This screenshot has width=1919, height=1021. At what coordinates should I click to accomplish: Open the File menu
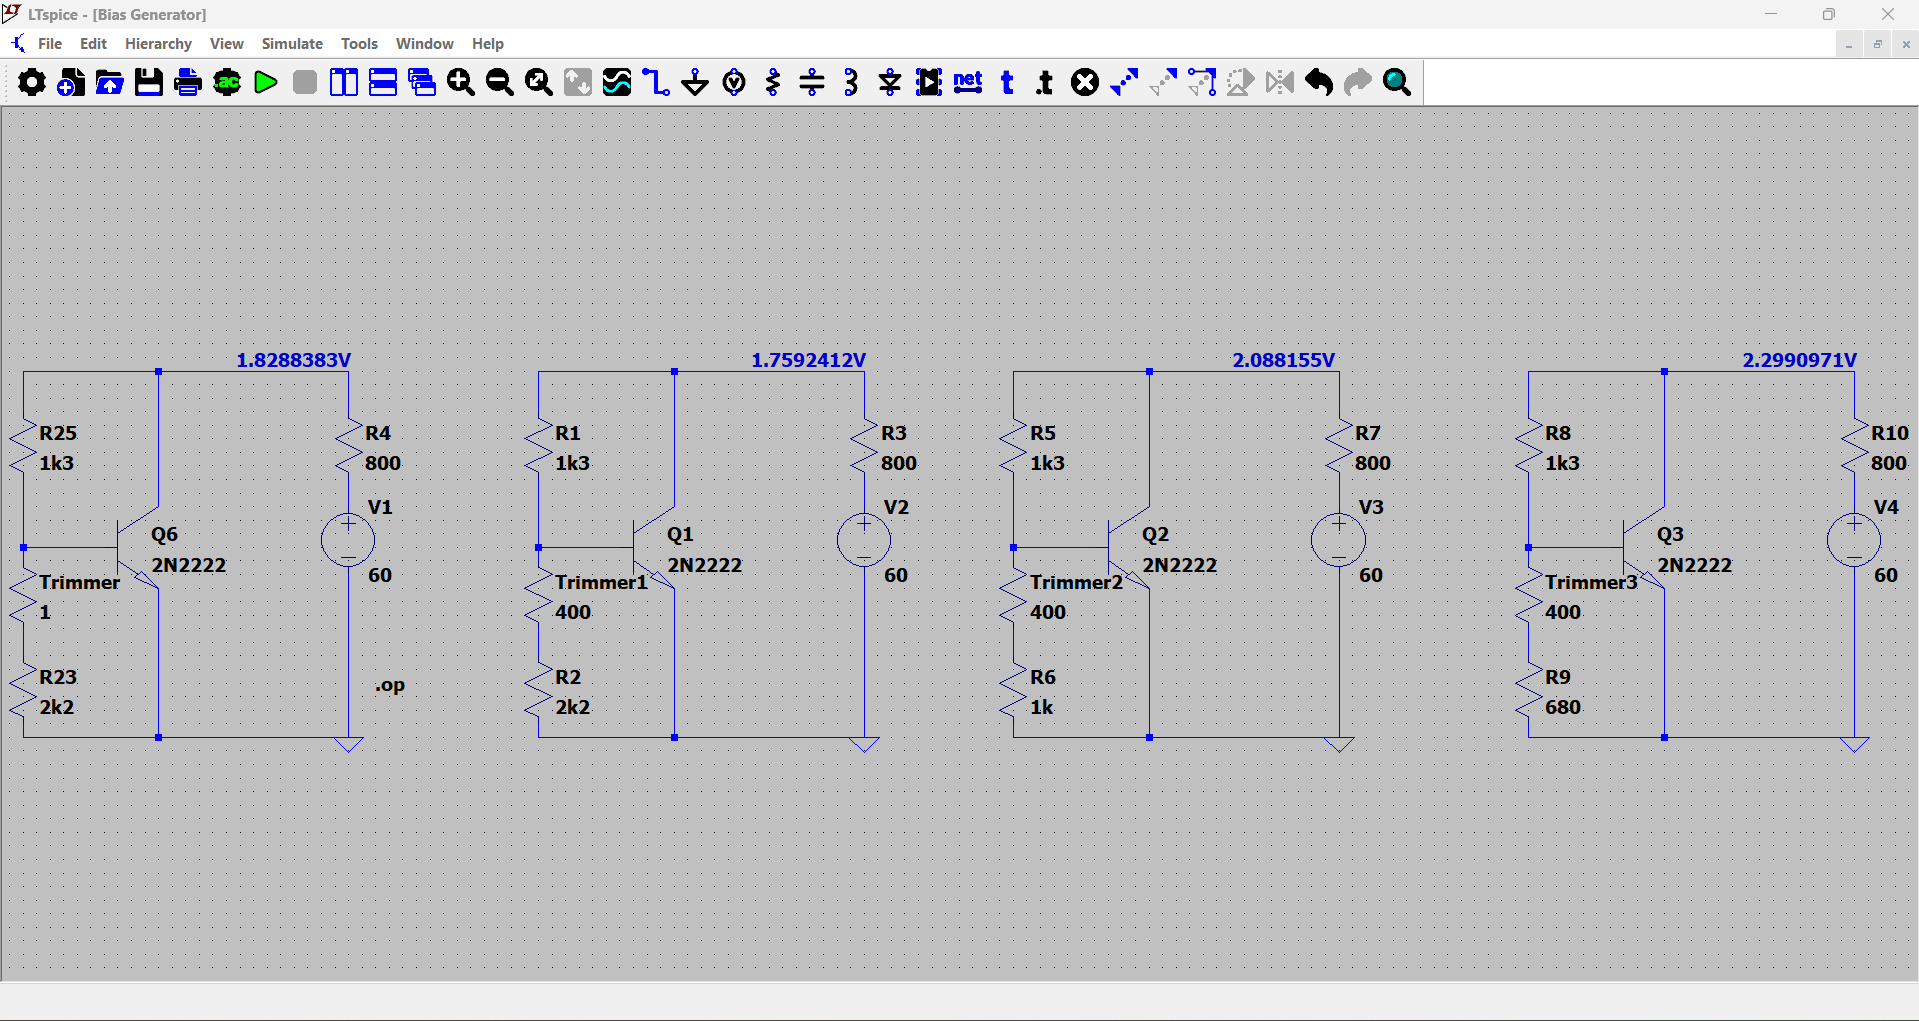[x=50, y=44]
